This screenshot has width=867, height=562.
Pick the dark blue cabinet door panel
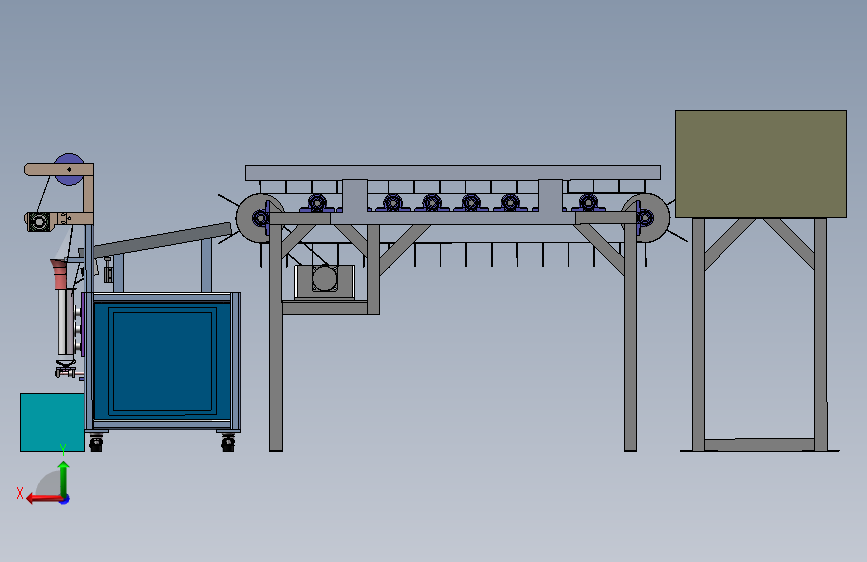pos(163,362)
